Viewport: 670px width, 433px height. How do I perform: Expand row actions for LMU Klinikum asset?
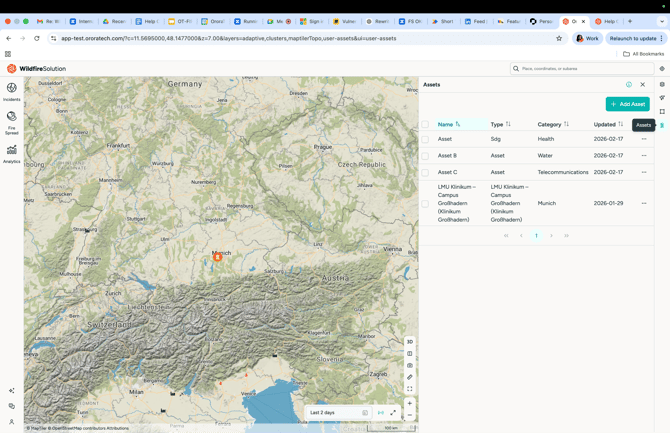click(x=644, y=203)
